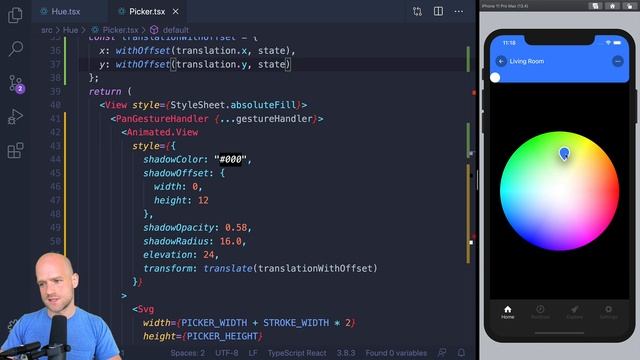Click Found 0 variables status item
640x360 pixels.
[x=396, y=353]
